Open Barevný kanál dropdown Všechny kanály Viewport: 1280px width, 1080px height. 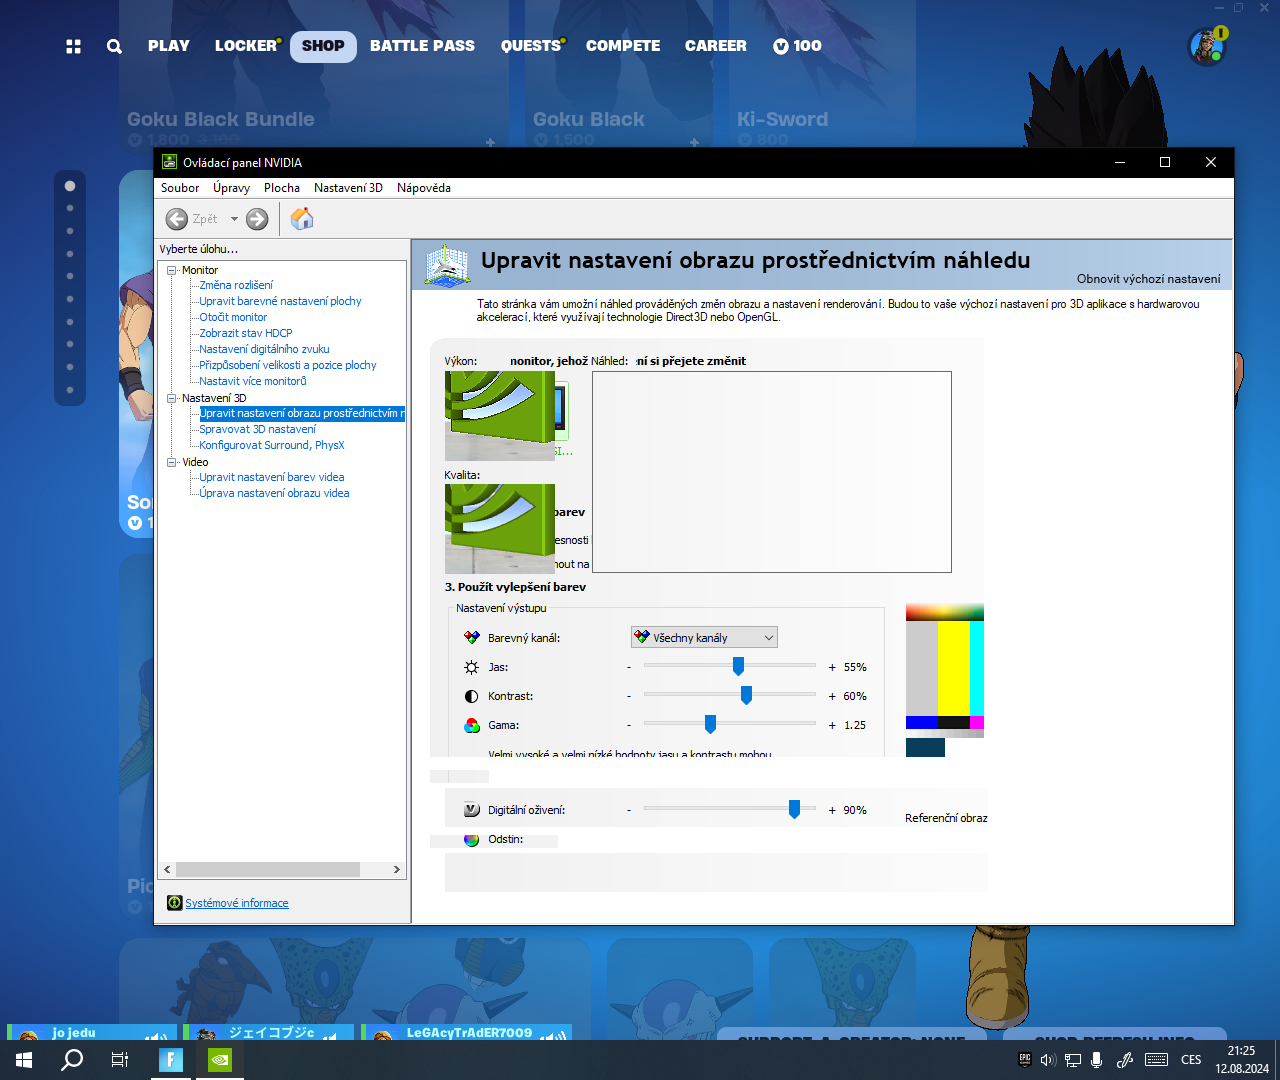coord(704,637)
